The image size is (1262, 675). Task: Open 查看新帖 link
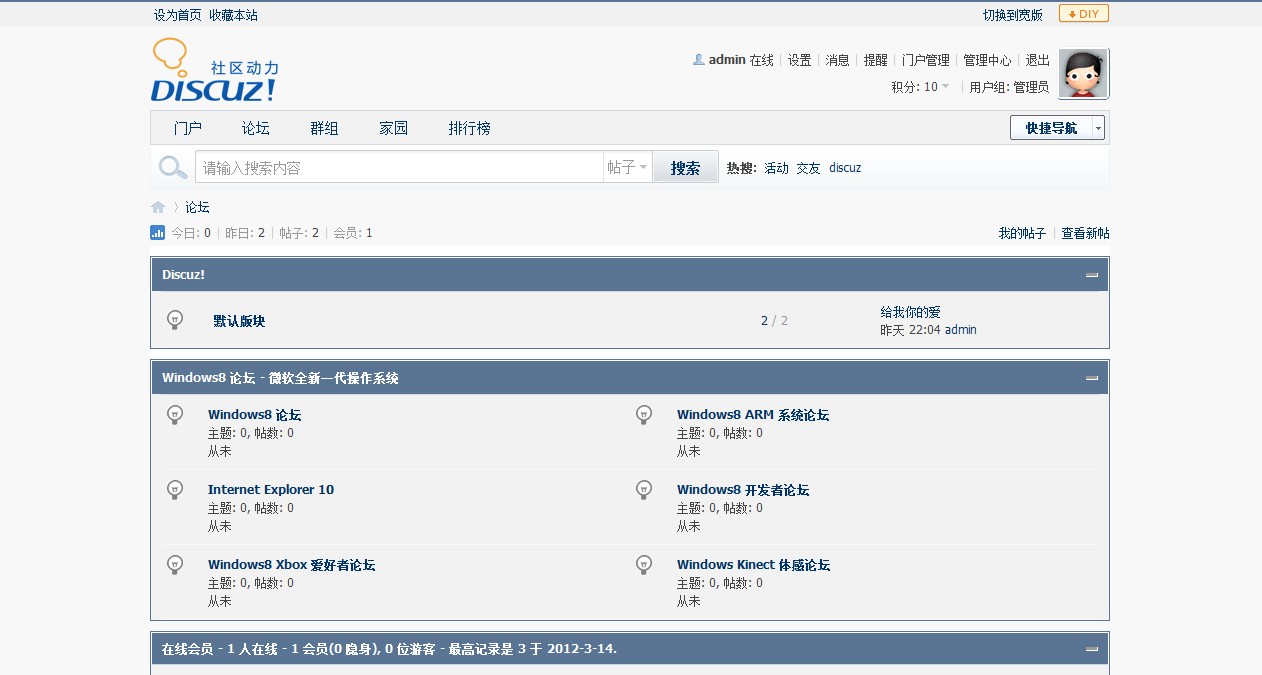coord(1085,233)
